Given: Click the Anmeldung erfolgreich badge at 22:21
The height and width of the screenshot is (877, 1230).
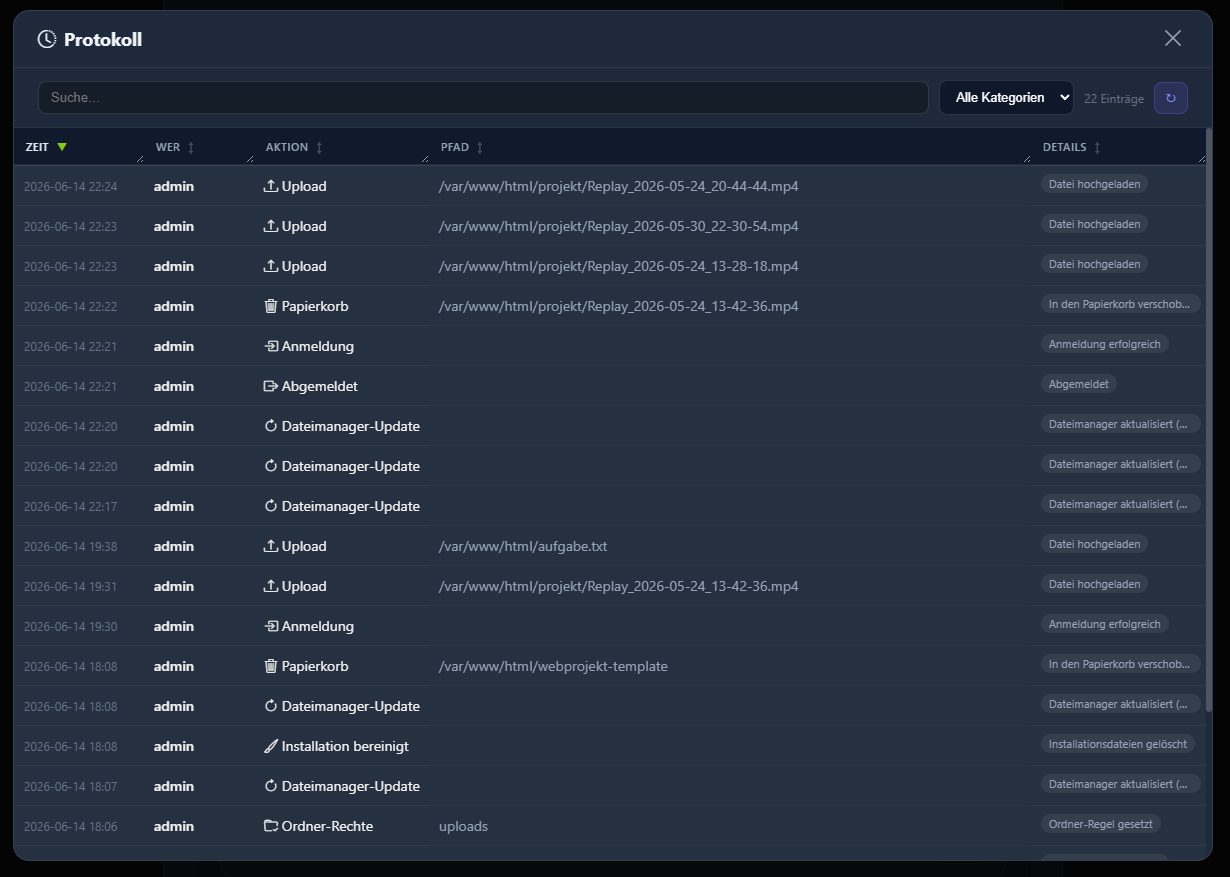Looking at the screenshot, I should (1105, 344).
